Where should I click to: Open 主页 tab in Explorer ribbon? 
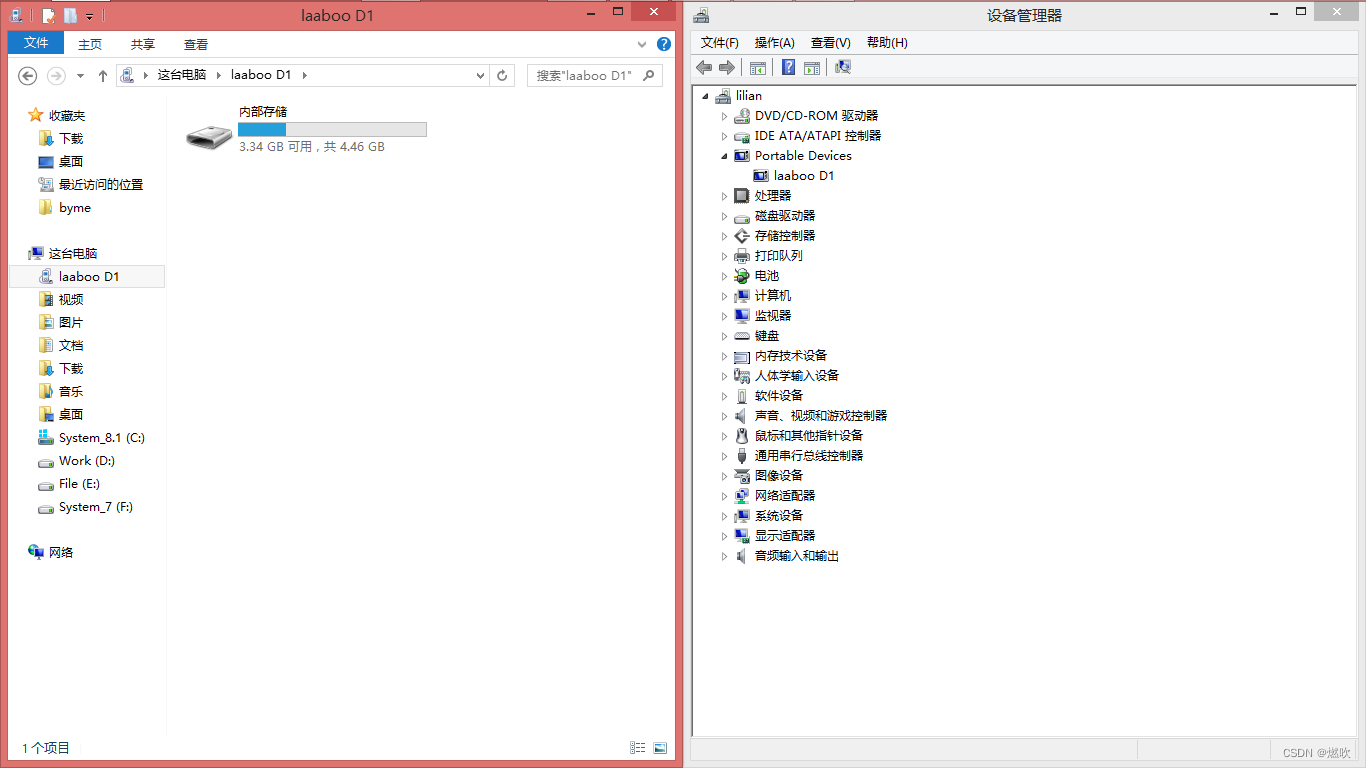pos(90,44)
